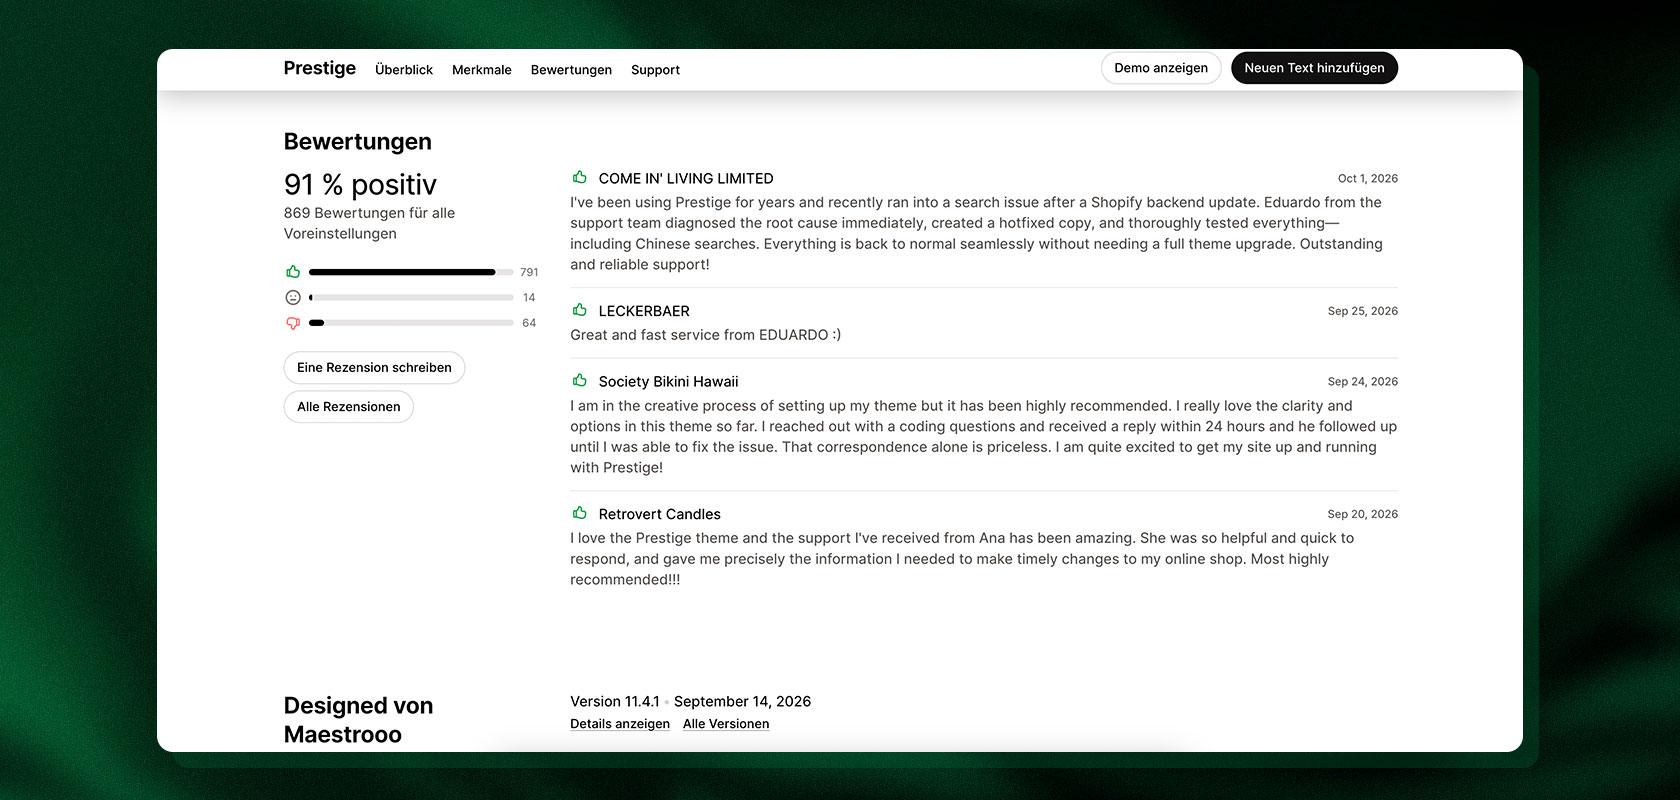Open the Details anzeigen link
The width and height of the screenshot is (1680, 800).
(x=620, y=724)
